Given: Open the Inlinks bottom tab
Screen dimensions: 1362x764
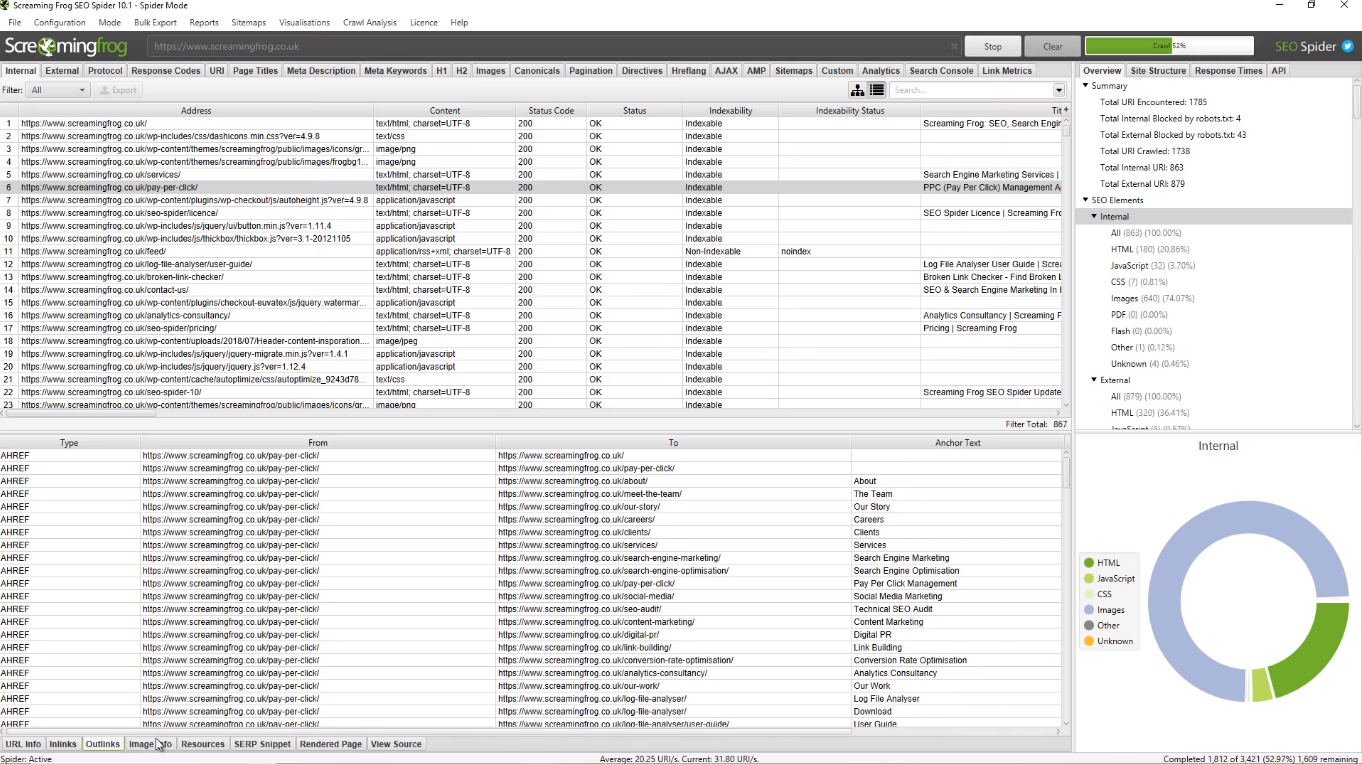Looking at the screenshot, I should [x=63, y=744].
